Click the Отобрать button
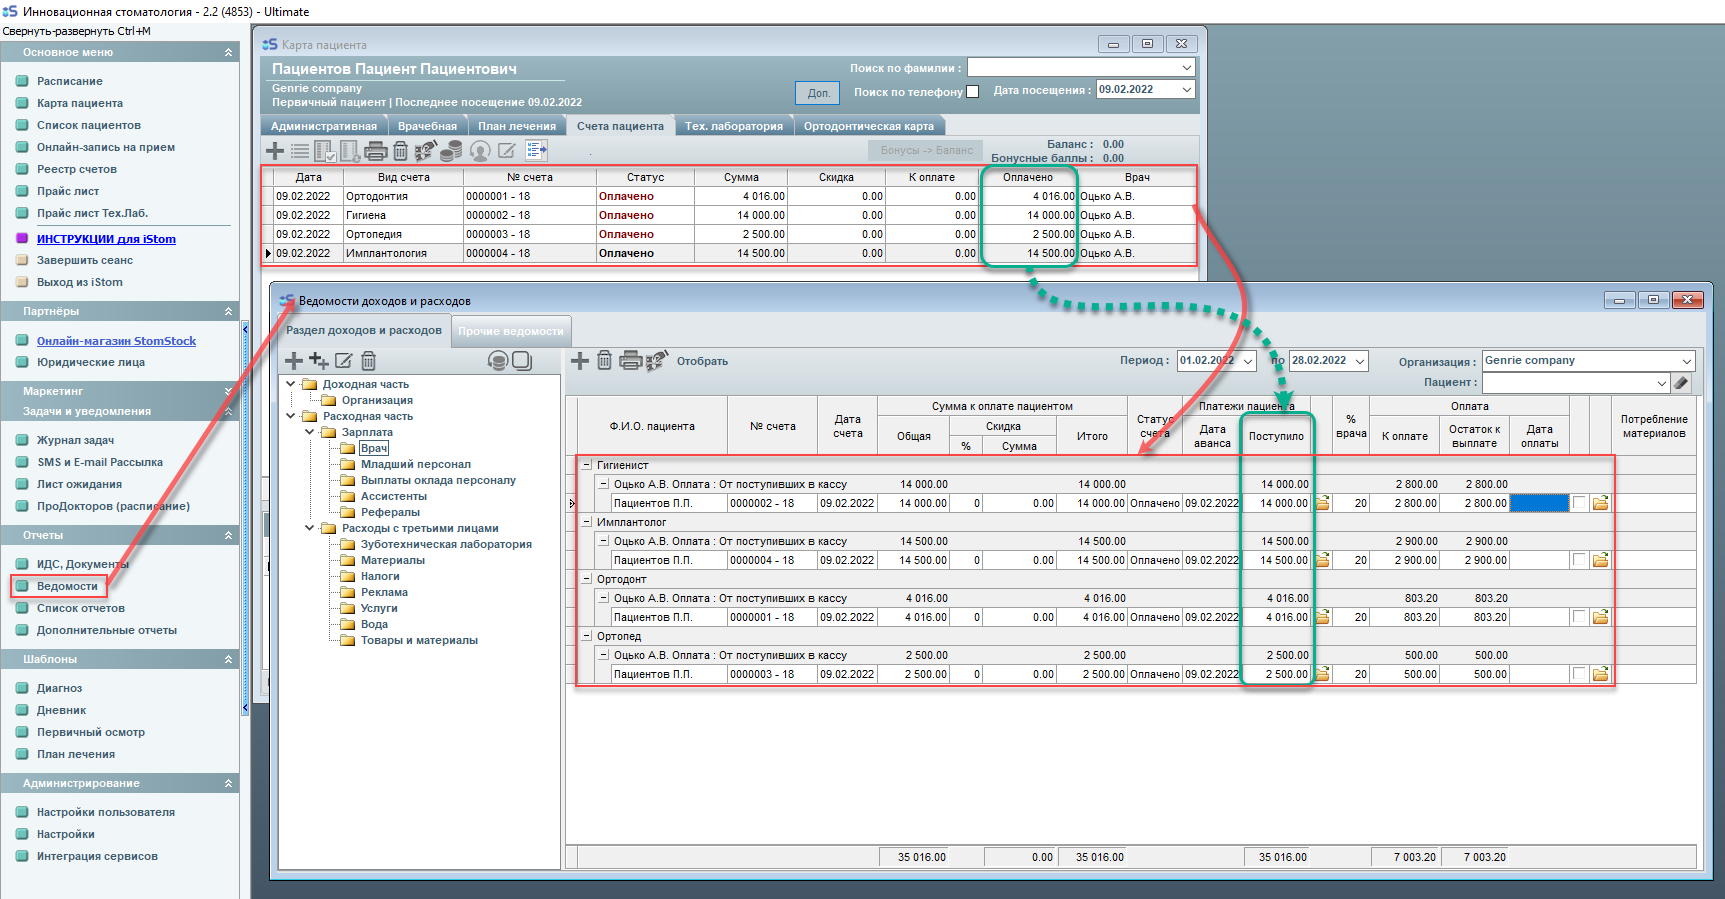The width and height of the screenshot is (1725, 899). 702,361
